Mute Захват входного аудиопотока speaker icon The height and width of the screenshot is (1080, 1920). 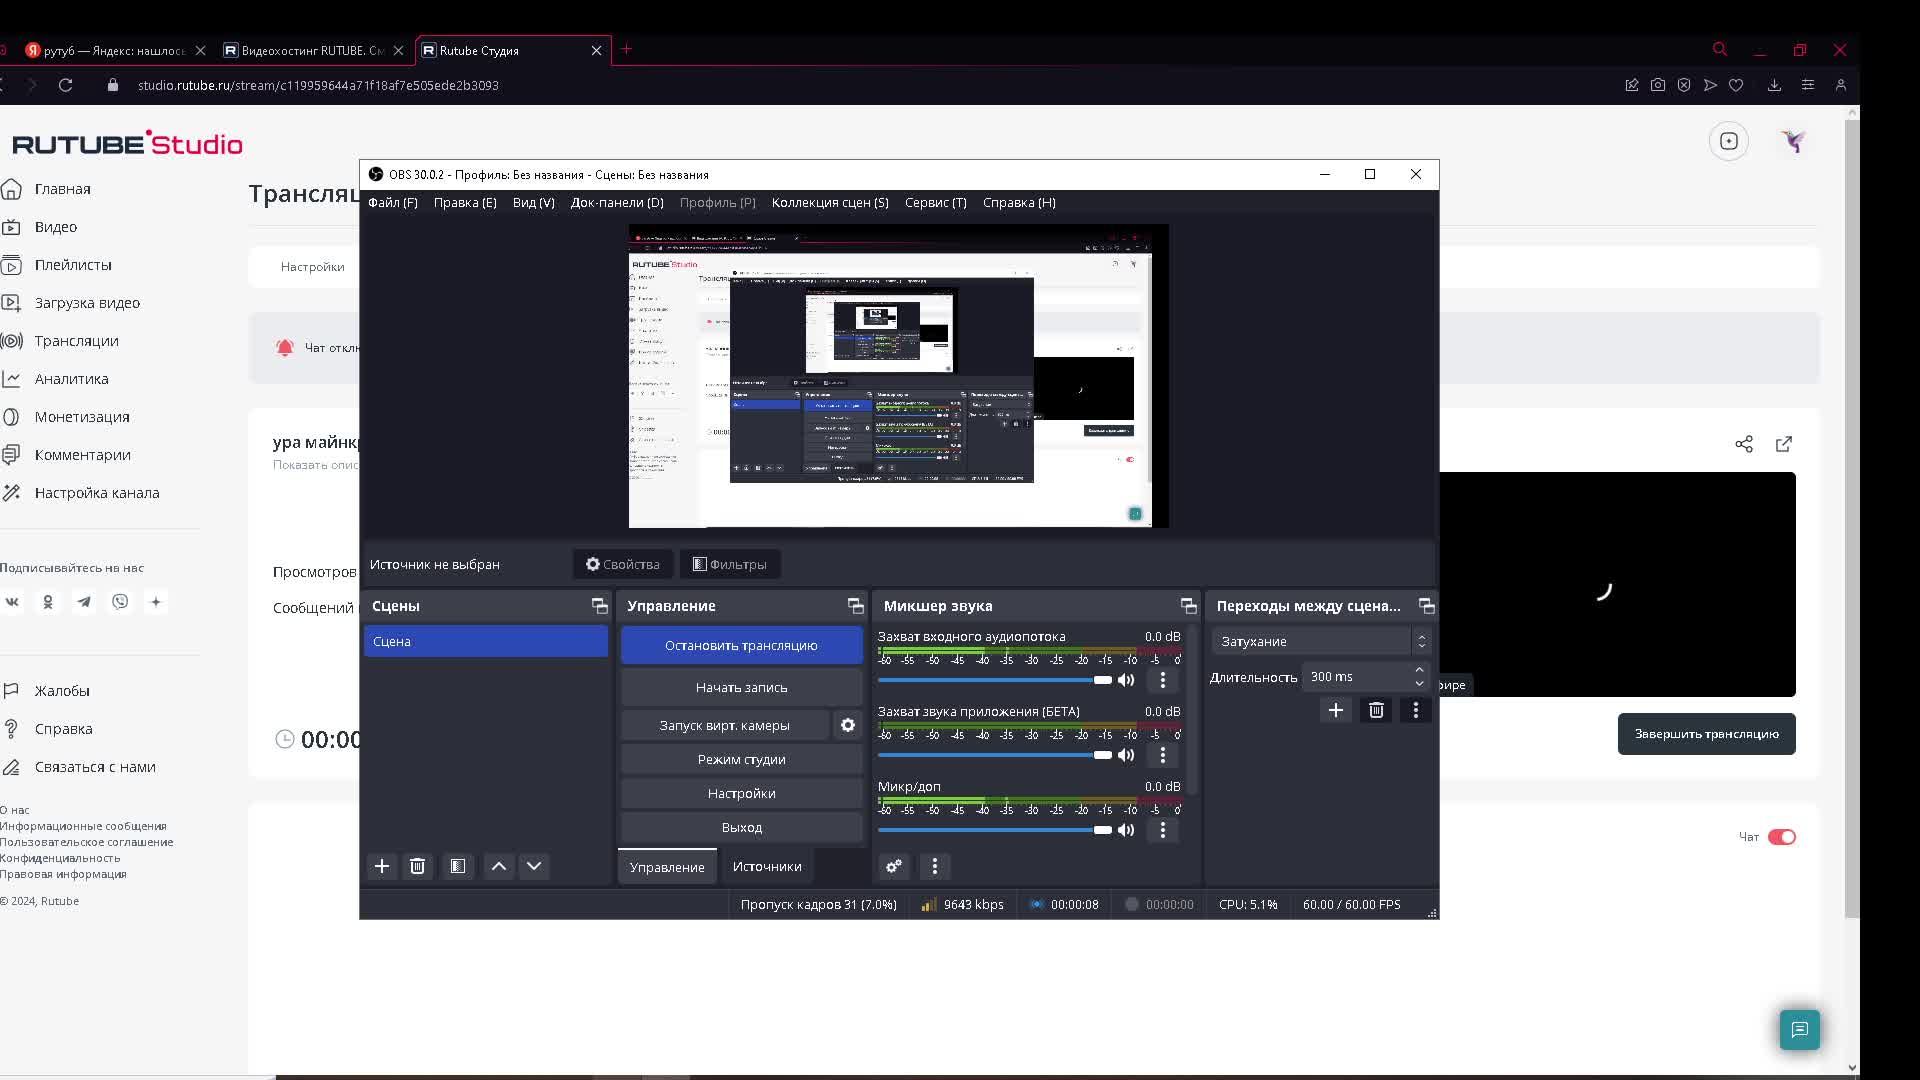pos(1126,680)
